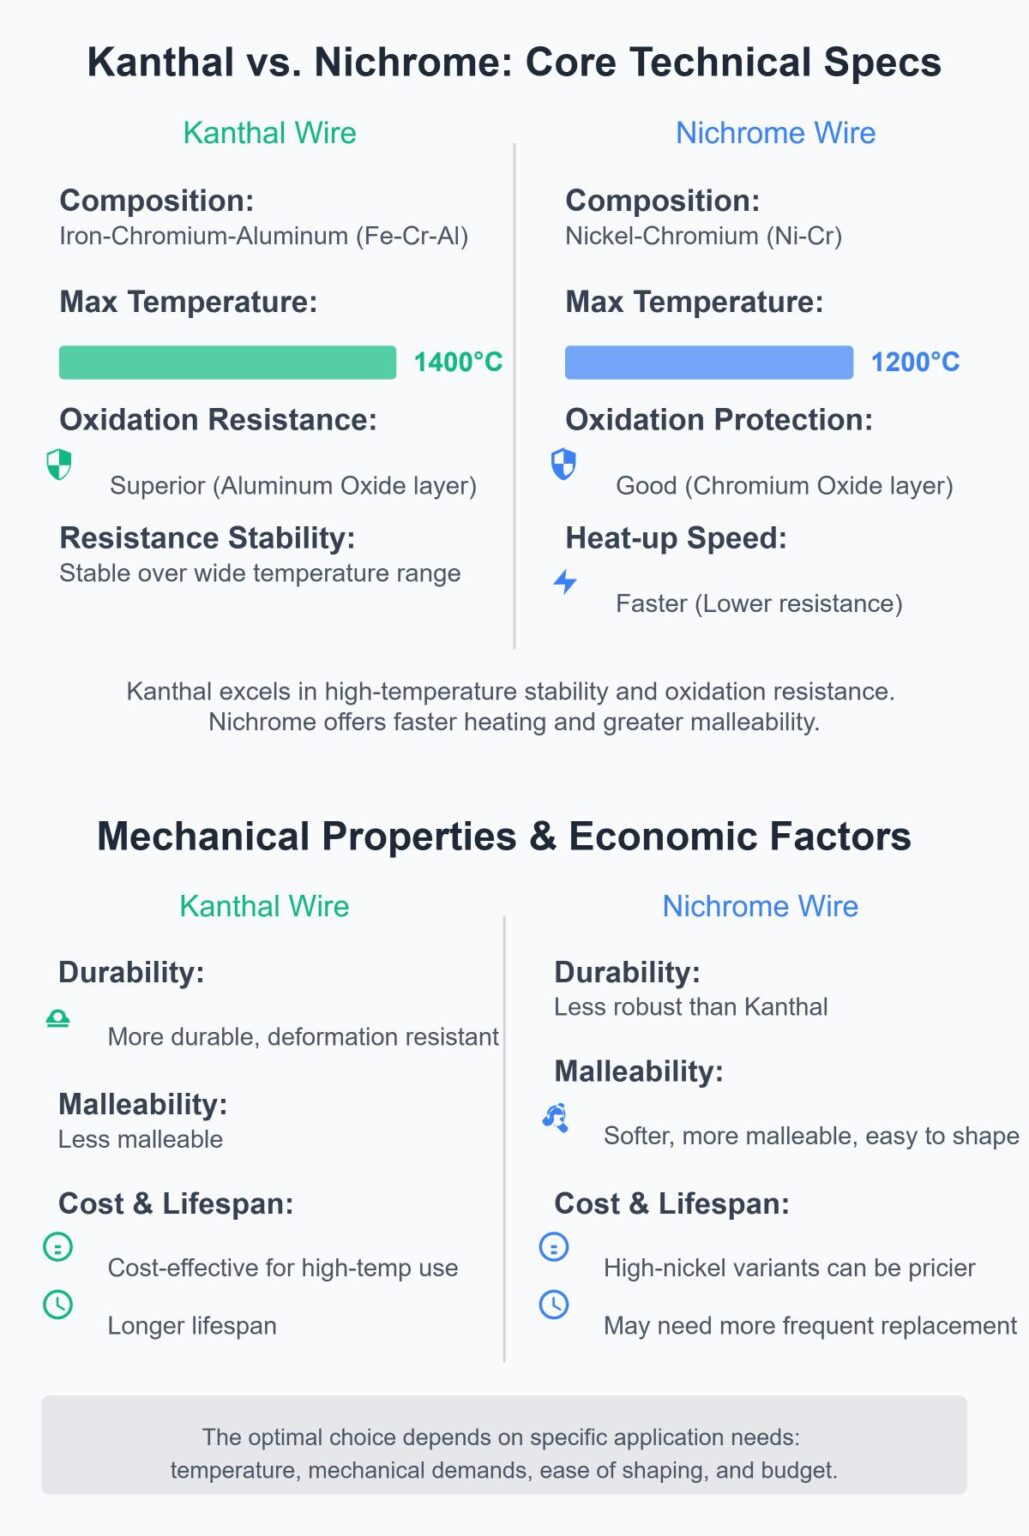
Task: Click the green Kanthal Wire heading at top
Action: (x=269, y=133)
